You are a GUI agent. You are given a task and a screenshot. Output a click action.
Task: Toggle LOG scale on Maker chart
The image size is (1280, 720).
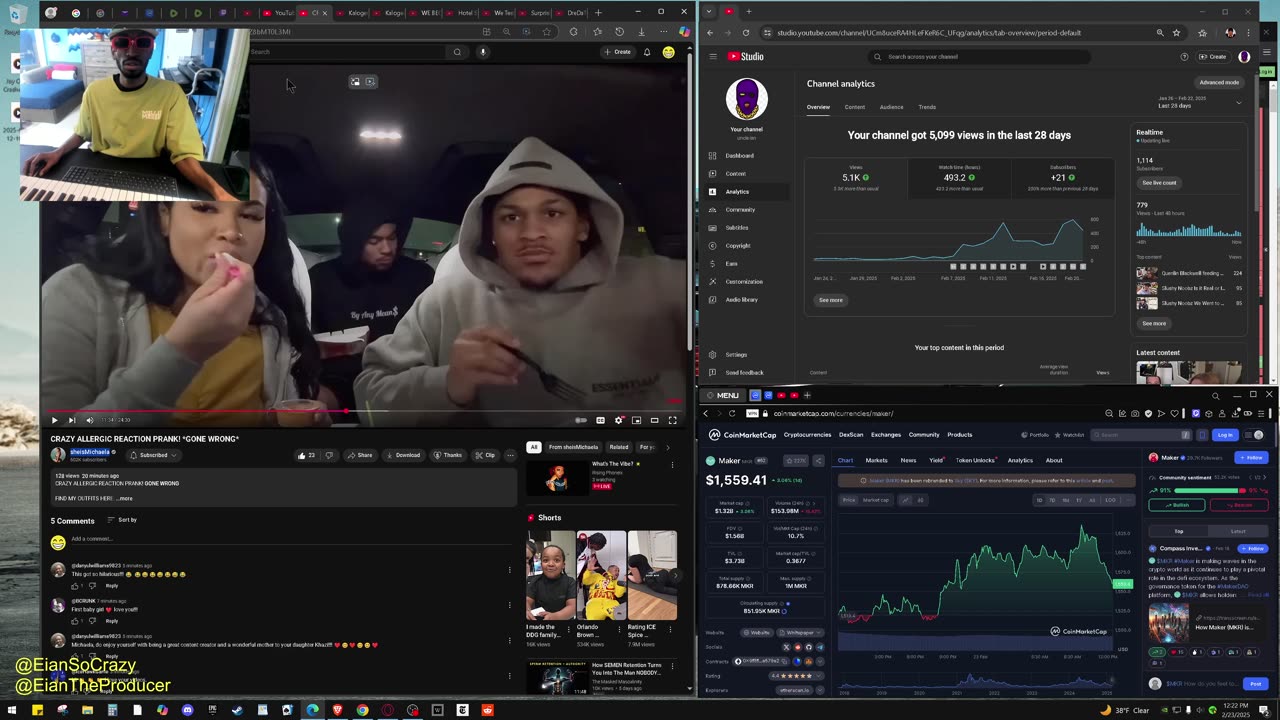coord(1109,500)
